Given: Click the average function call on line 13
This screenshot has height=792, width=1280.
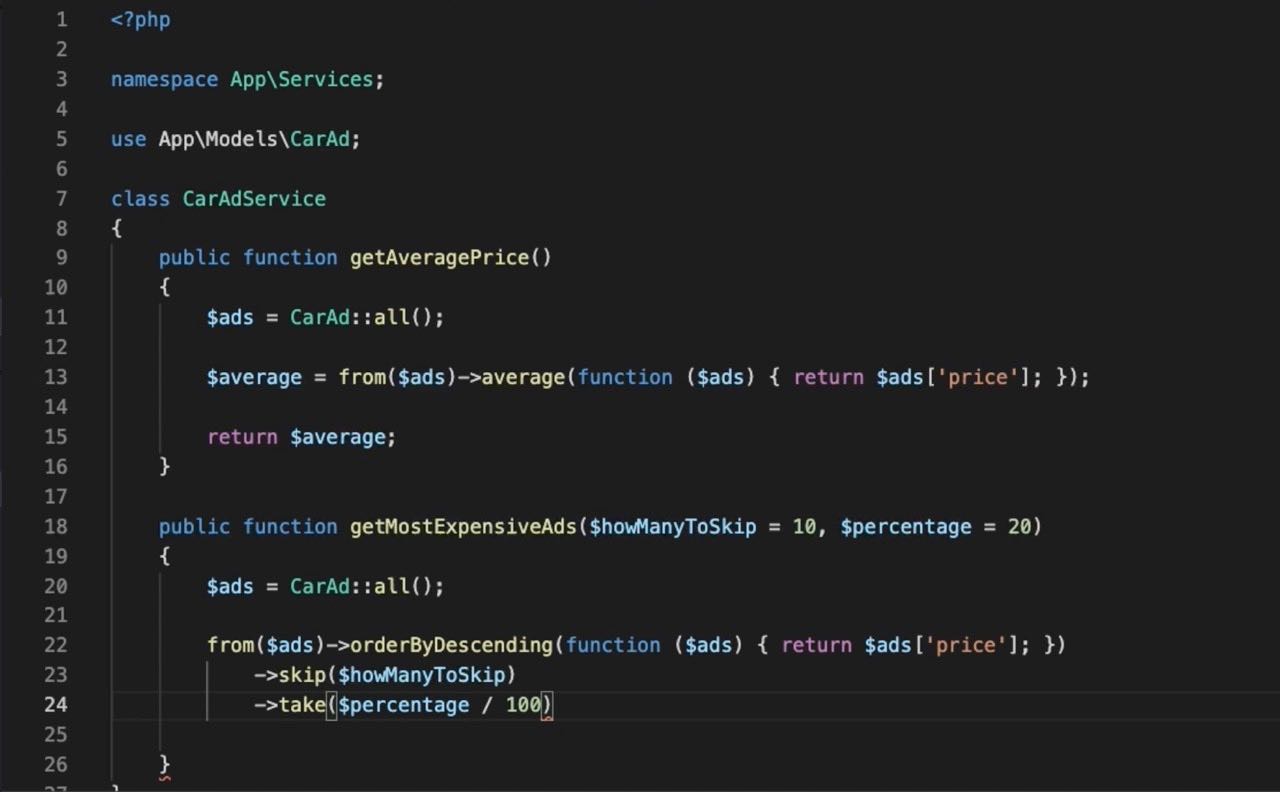Looking at the screenshot, I should [521, 377].
